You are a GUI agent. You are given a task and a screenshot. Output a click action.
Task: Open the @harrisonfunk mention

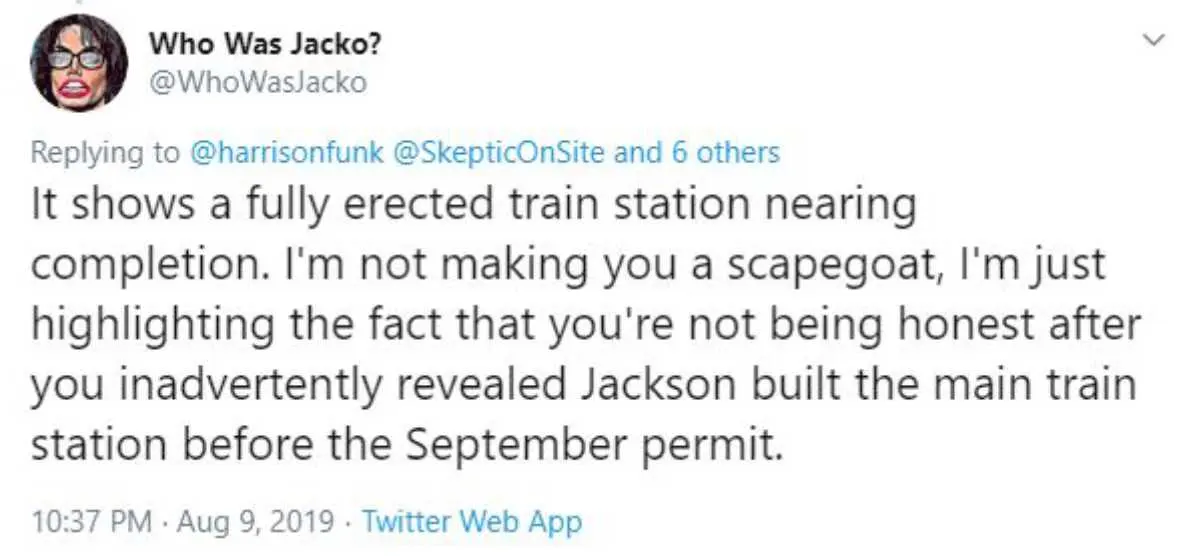(x=279, y=153)
